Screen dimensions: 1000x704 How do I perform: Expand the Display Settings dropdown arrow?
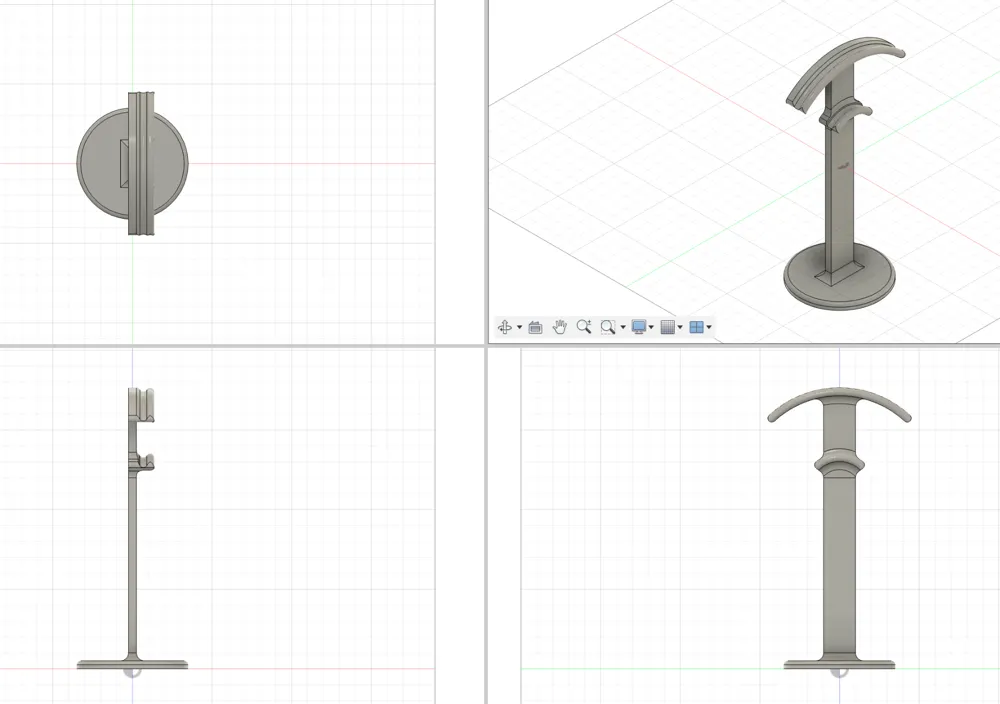click(651, 328)
